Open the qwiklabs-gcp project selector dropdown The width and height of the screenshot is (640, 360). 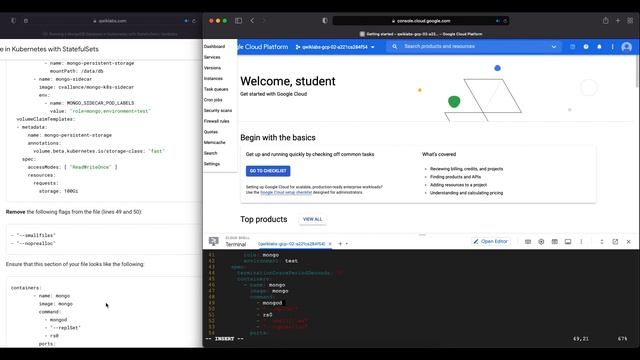click(335, 47)
